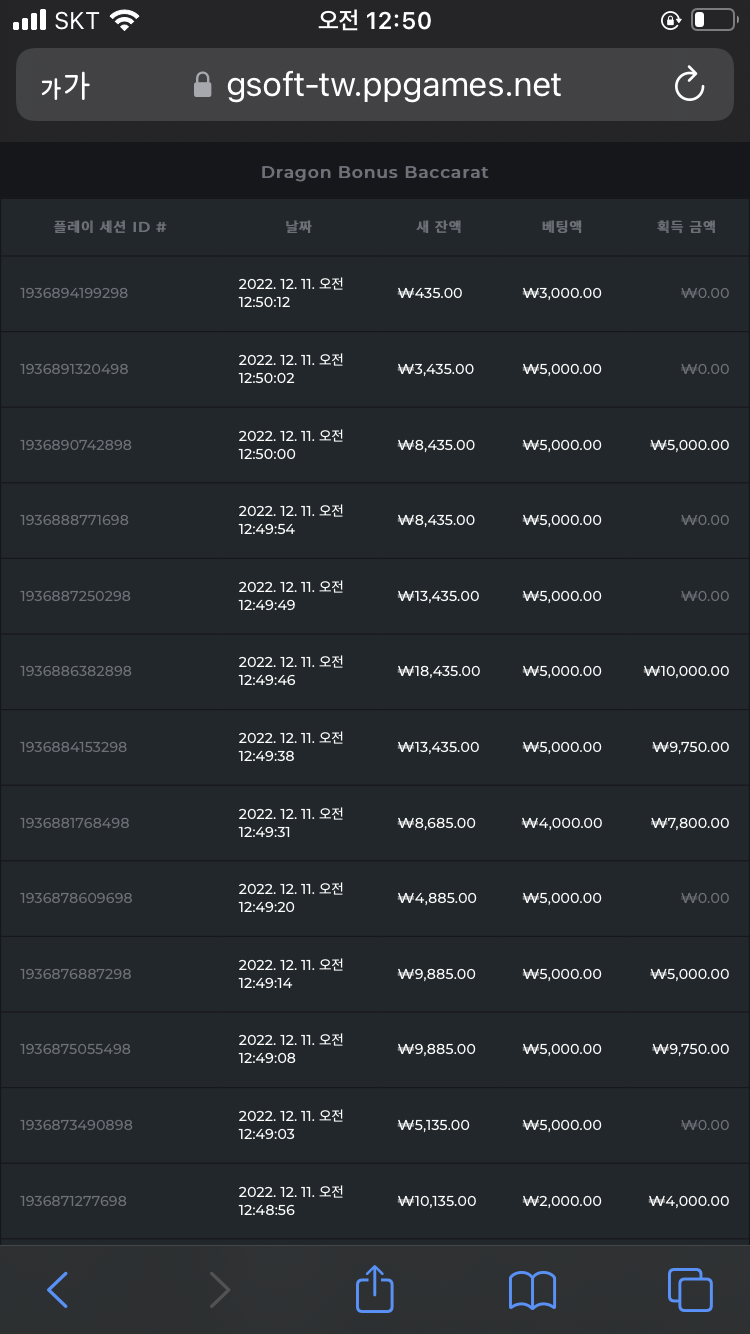750x1334 pixels.
Task: Select the 날짜 column header
Action: (298, 227)
